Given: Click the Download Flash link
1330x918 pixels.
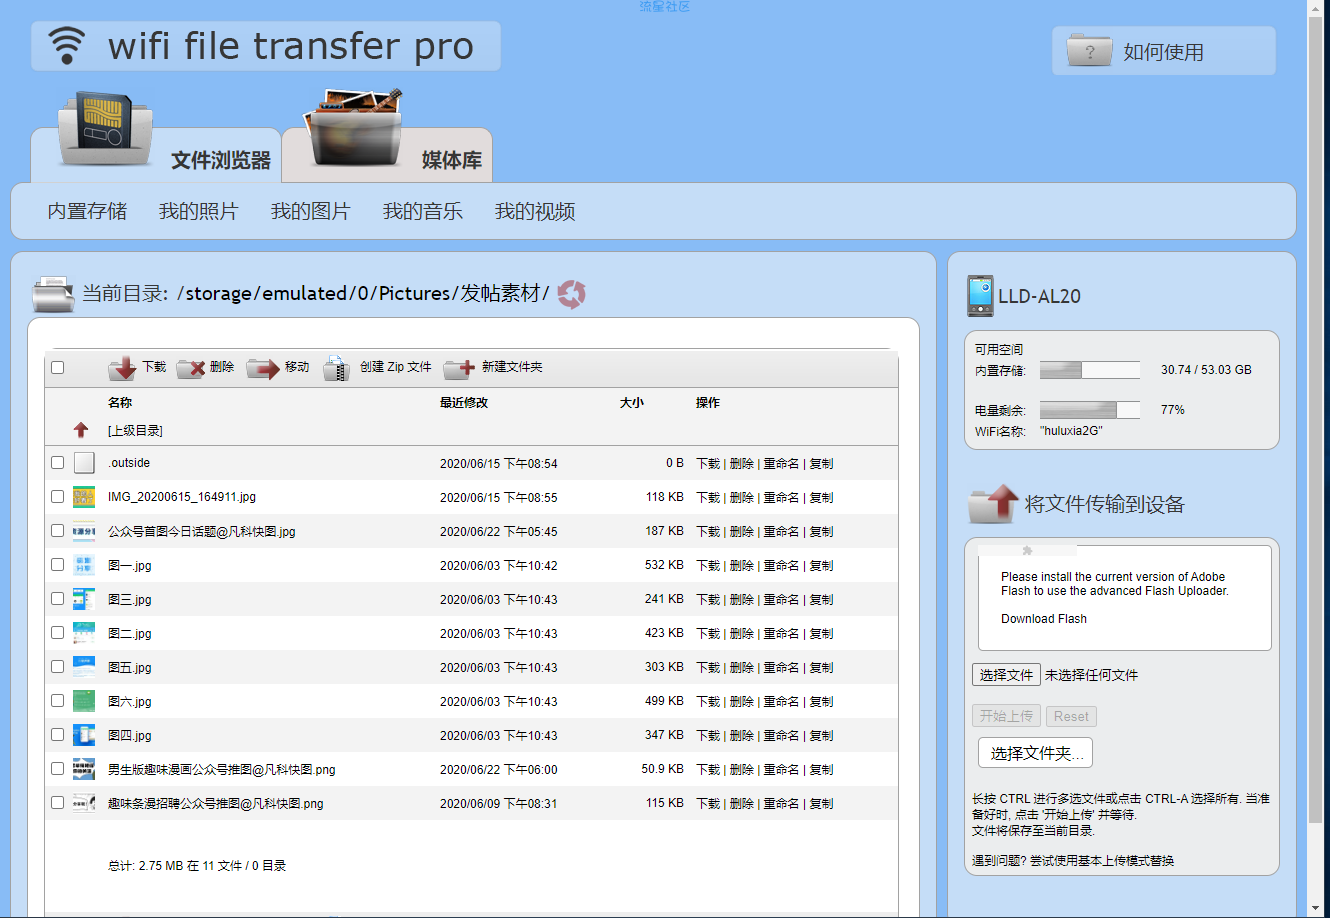Looking at the screenshot, I should point(1044,619).
